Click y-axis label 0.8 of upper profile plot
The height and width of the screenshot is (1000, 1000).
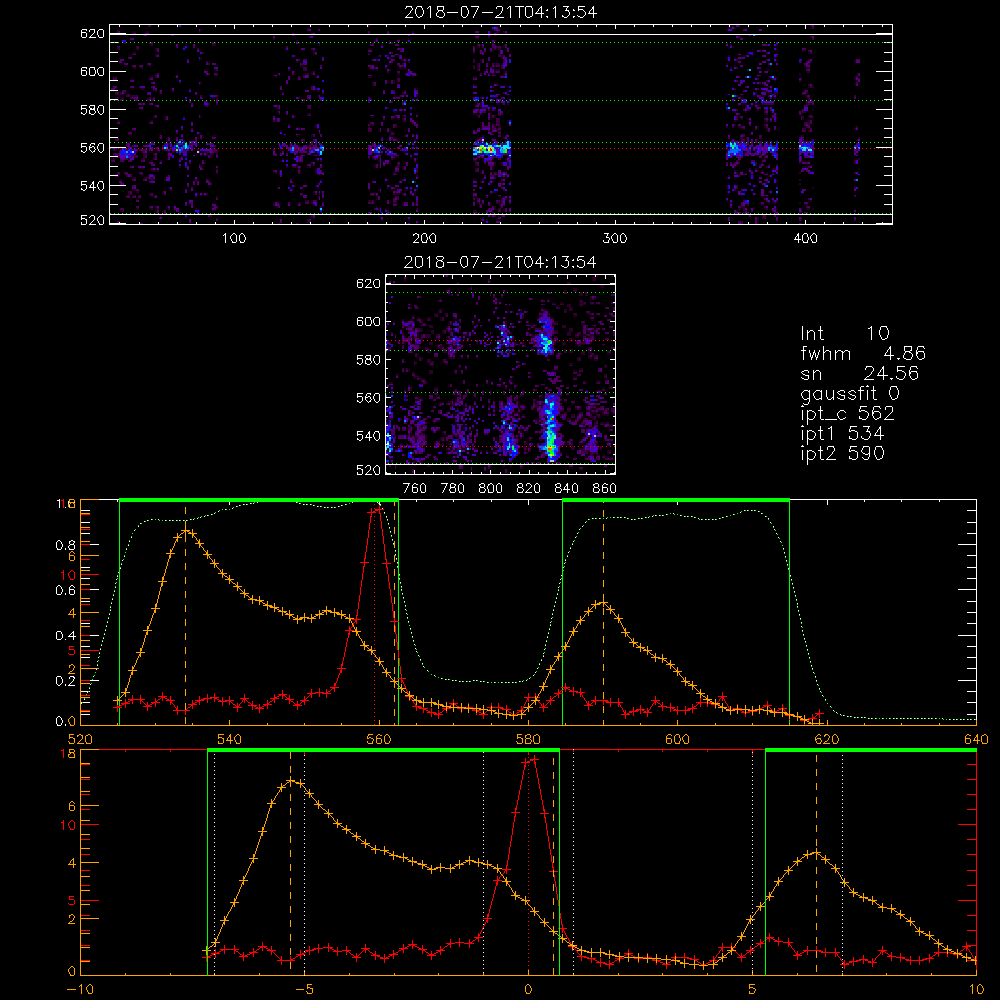(66, 545)
